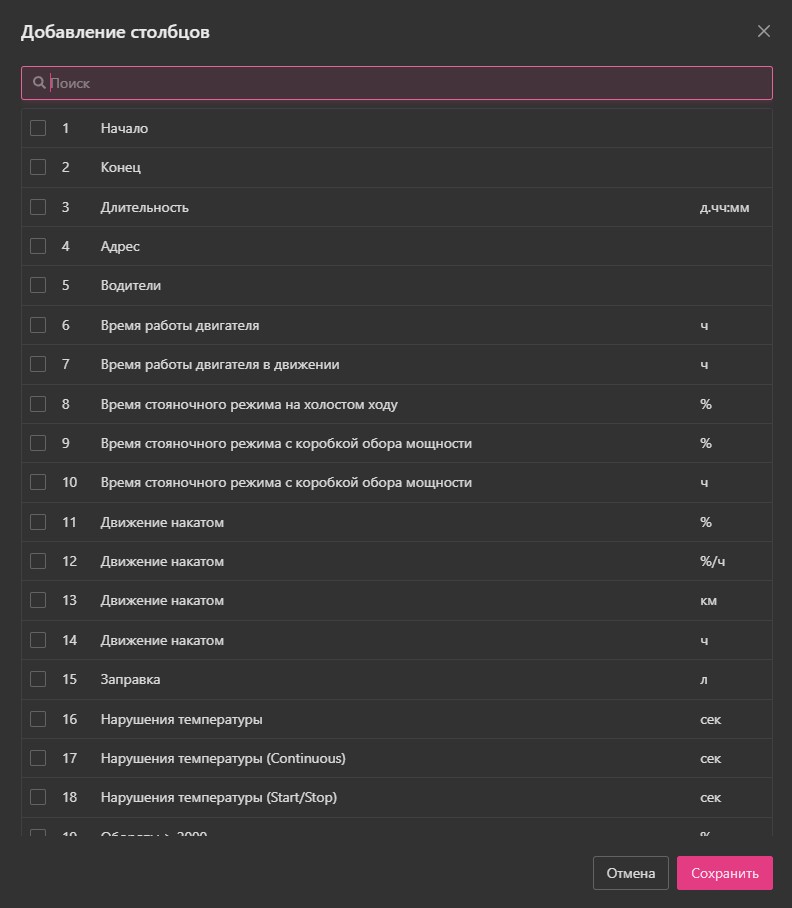Image resolution: width=792 pixels, height=908 pixels.
Task: Check the Заправка column checkbox
Action: pyautogui.click(x=38, y=679)
